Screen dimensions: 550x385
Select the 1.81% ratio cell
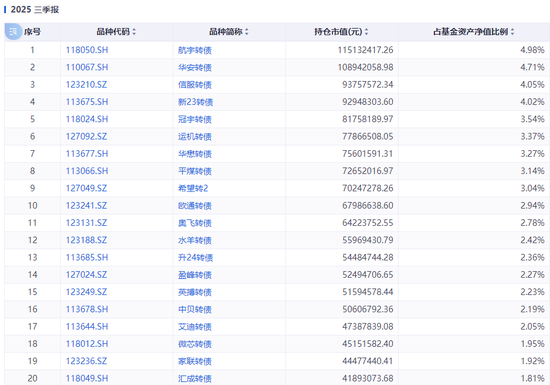(532, 378)
